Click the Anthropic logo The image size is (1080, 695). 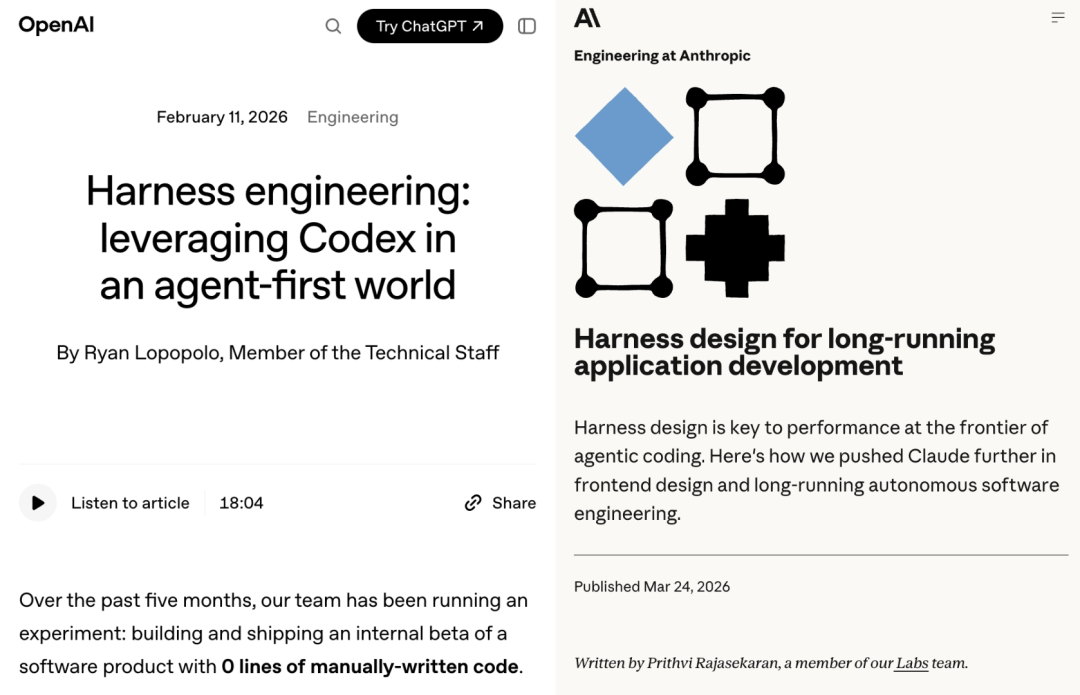coord(587,17)
